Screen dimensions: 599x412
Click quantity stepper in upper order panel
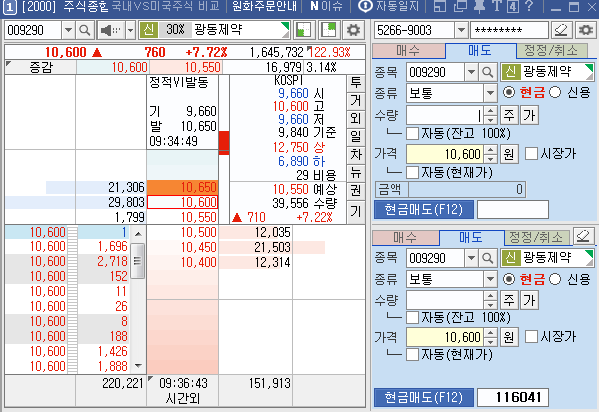pyautogui.click(x=491, y=115)
